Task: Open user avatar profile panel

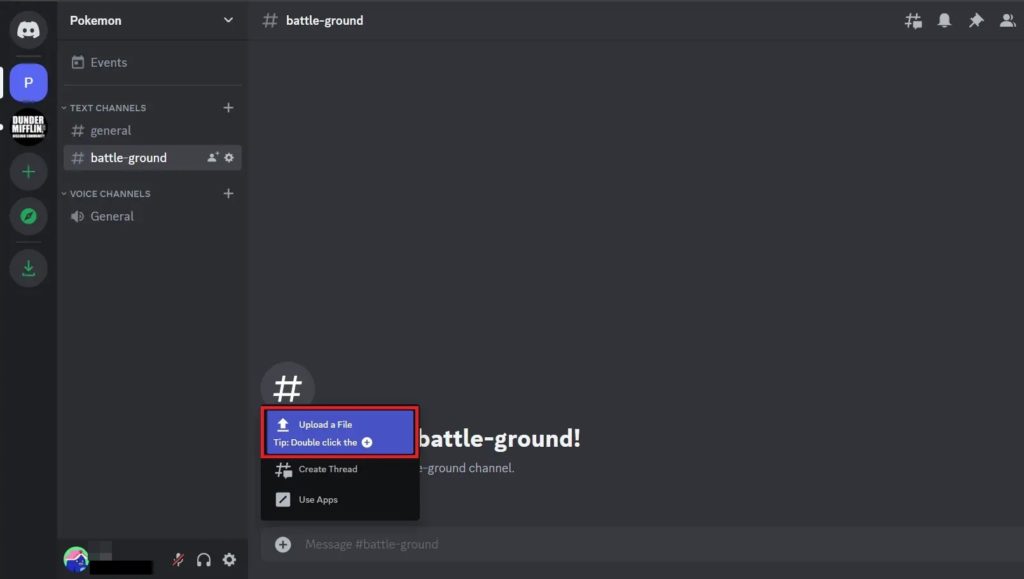Action: pyautogui.click(x=76, y=559)
